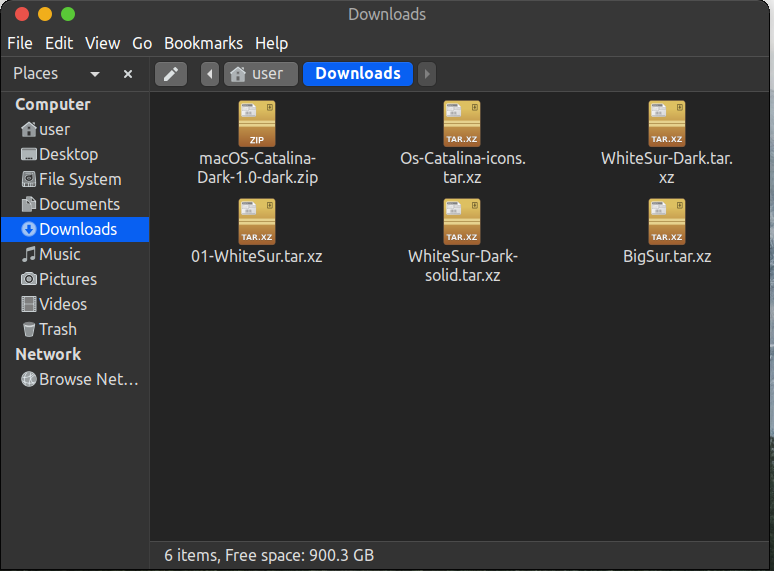Click the file name 01-WhiteSur.tar.xz
Viewport: 774px width, 571px height.
257,257
